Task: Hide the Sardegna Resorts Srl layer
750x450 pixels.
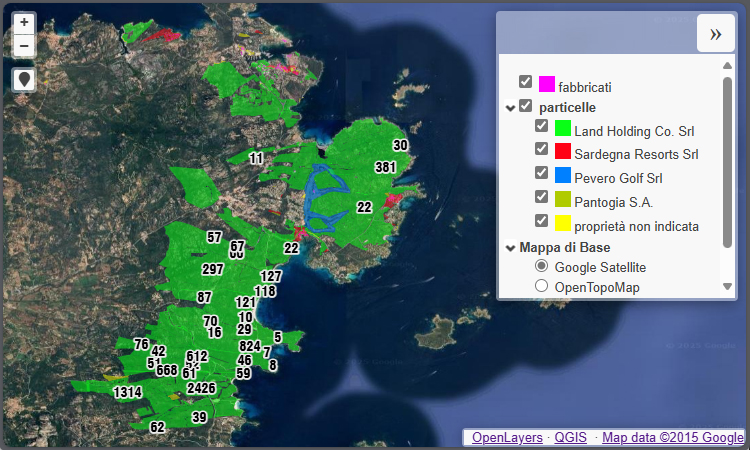Action: [541, 149]
